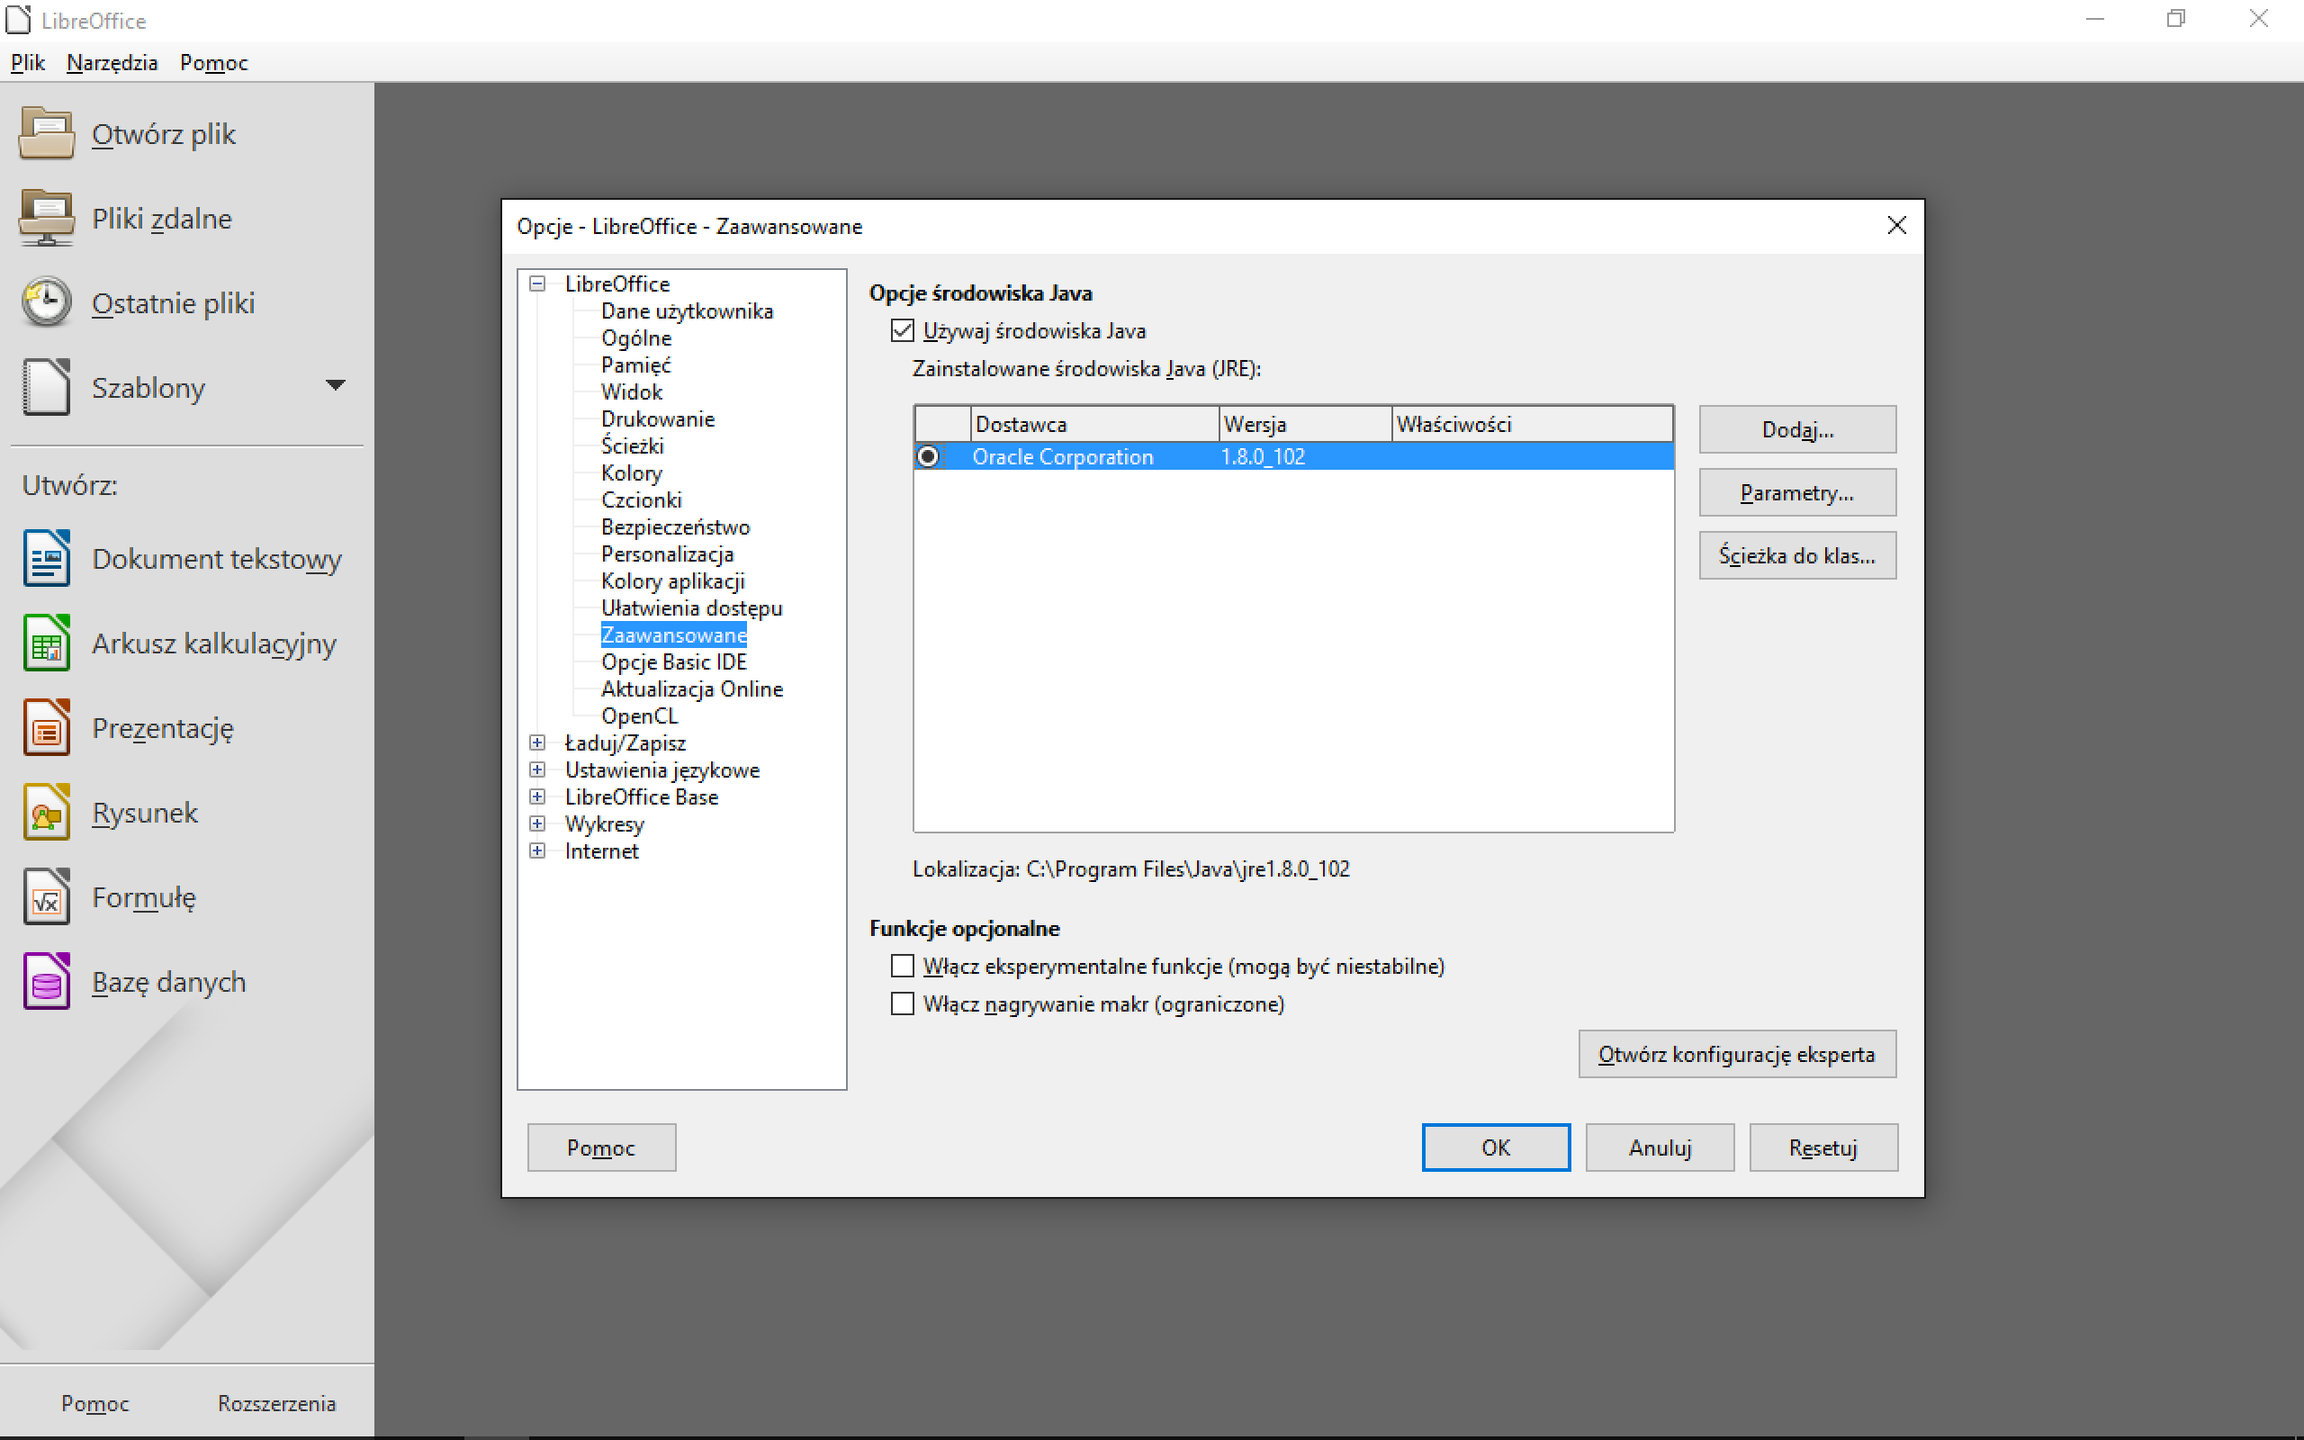Select 'Kolory' in options tree
Image resolution: width=2304 pixels, height=1440 pixels.
tap(631, 473)
